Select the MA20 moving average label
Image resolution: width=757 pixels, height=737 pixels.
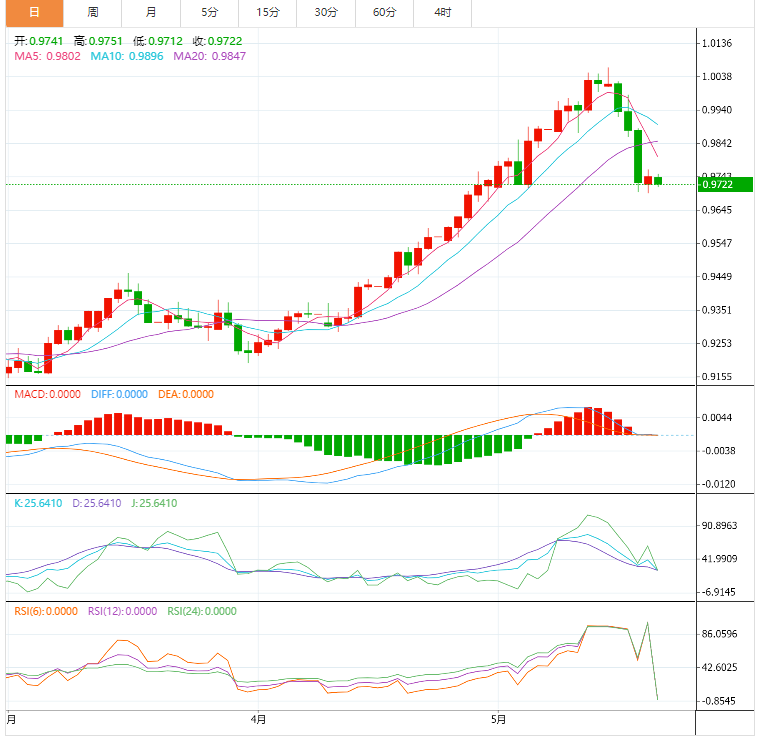point(209,56)
